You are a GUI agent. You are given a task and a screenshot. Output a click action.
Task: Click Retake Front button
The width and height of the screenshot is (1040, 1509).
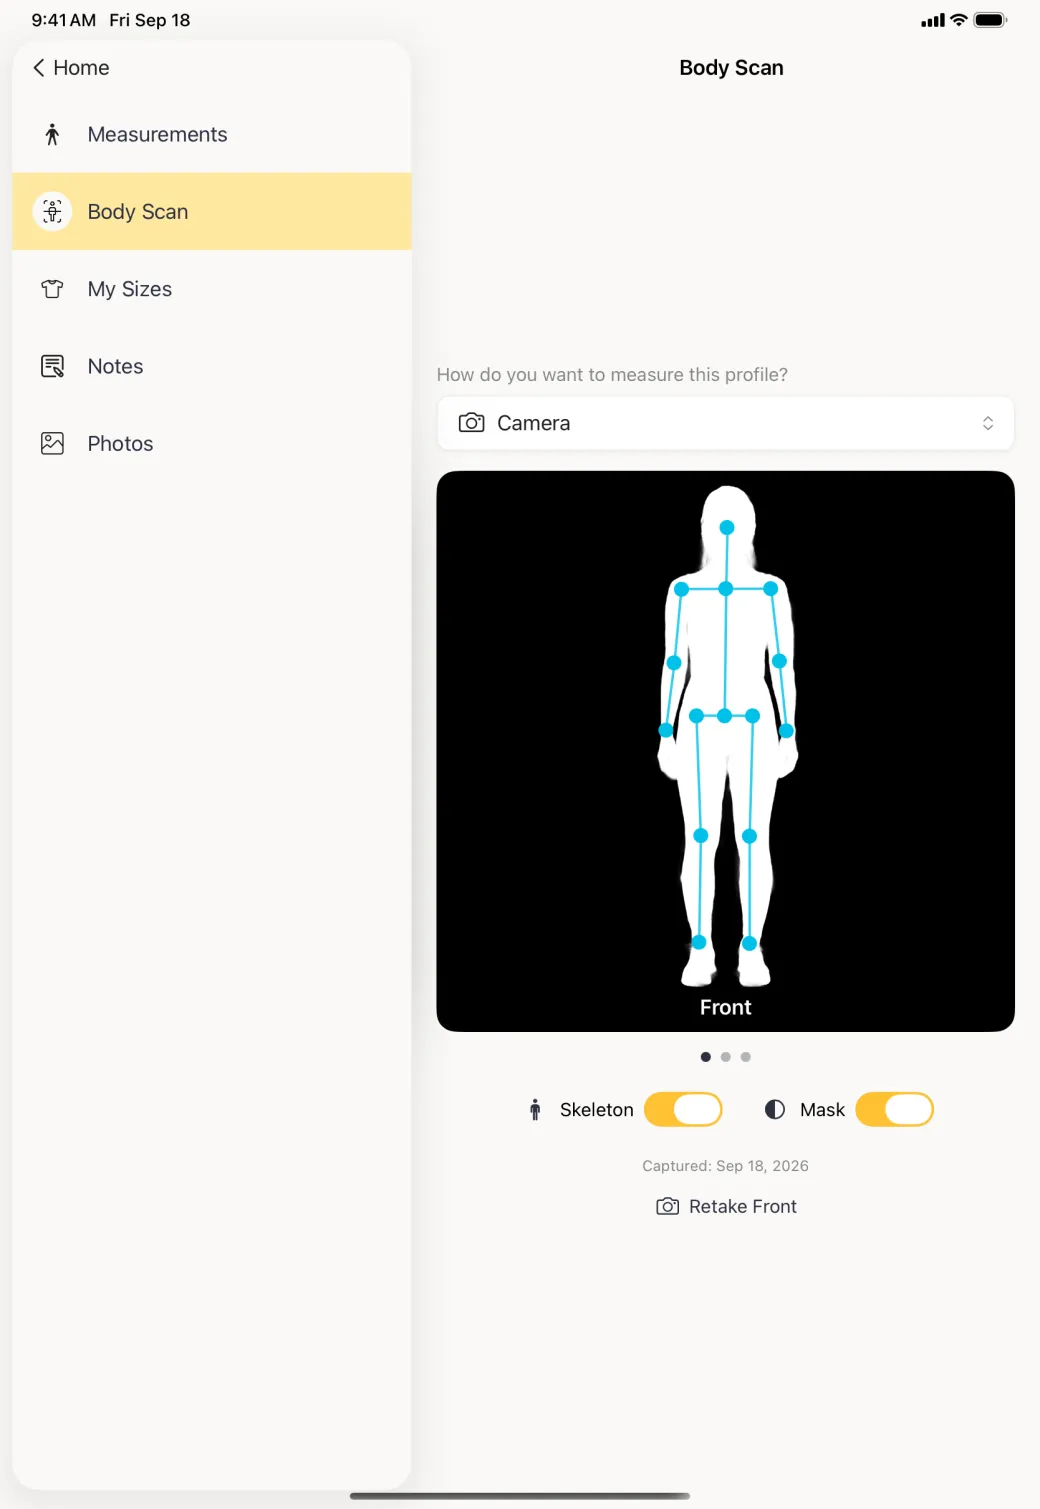click(x=726, y=1207)
